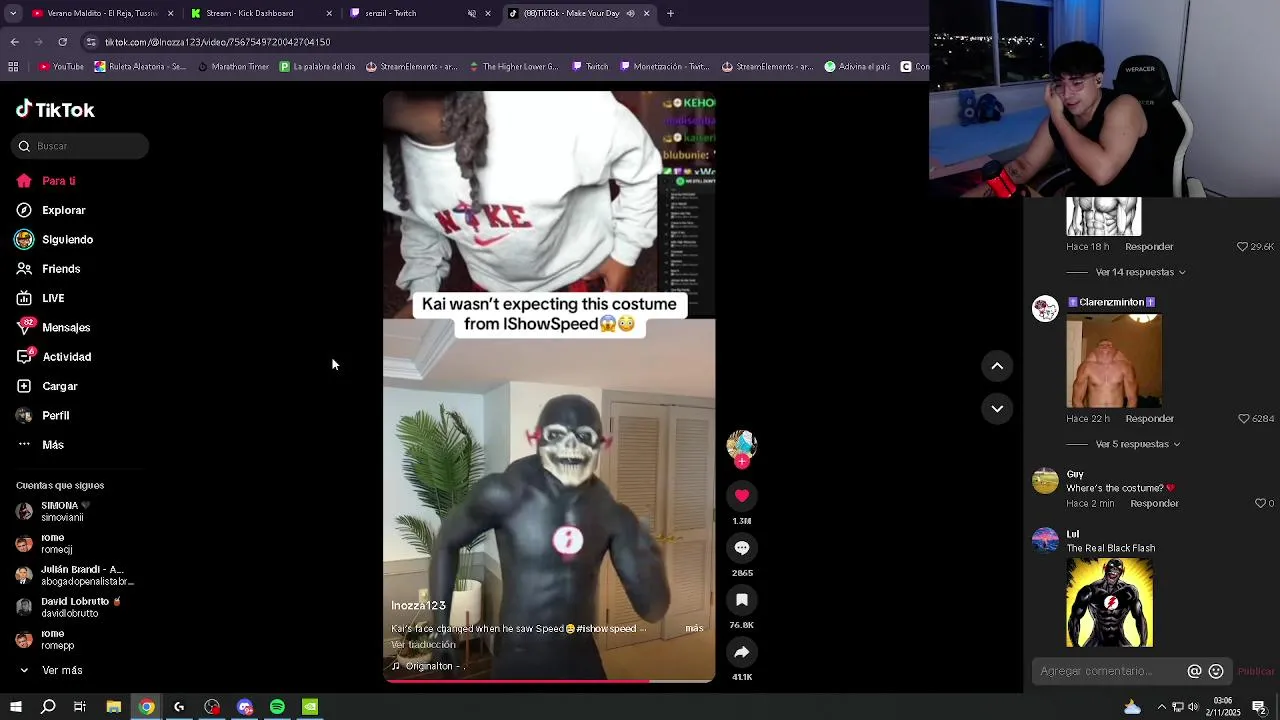Open the video comments bubble icon
Viewport: 1280px width, 720px height.
742,547
